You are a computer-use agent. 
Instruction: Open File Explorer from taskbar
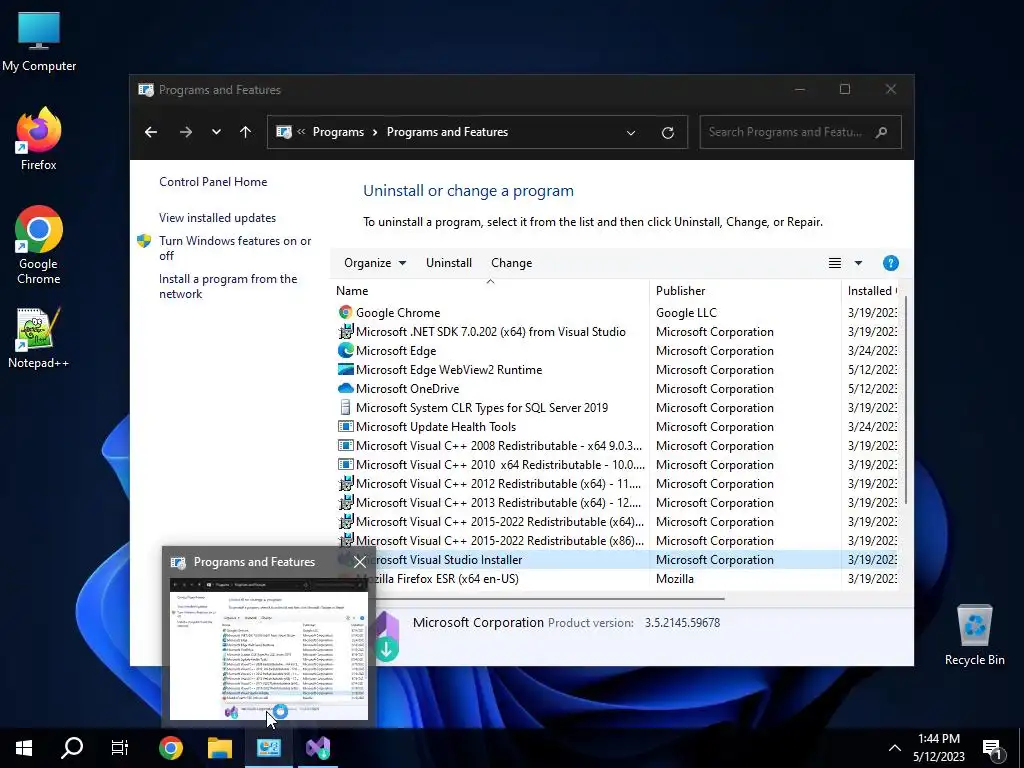click(219, 748)
